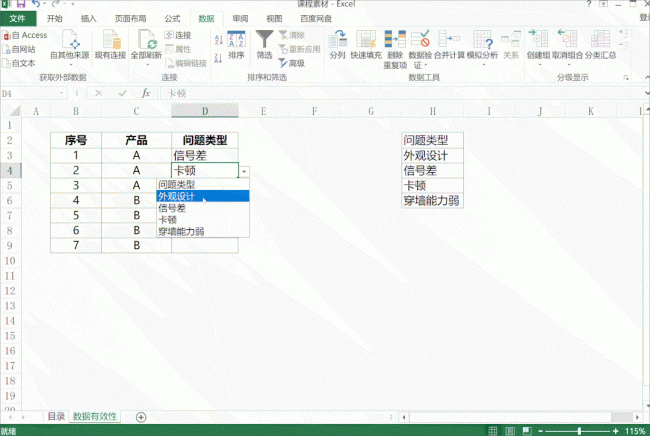This screenshot has width=650, height=436.
Task: Click Sort Z to A descending icon
Action: point(218,58)
